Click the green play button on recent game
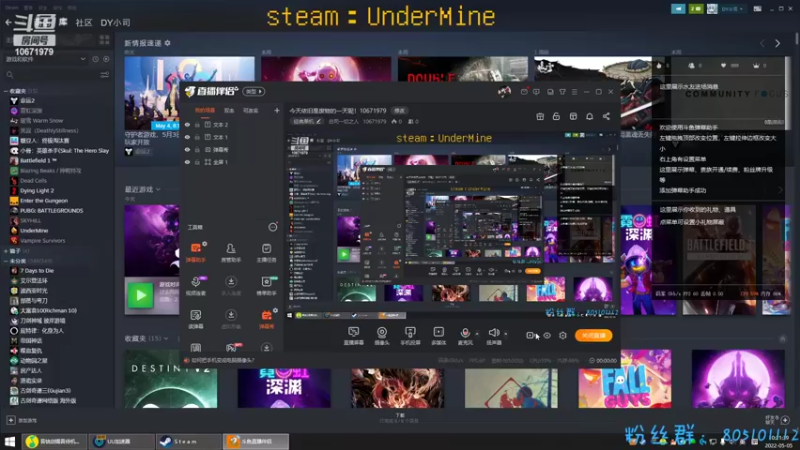 [x=140, y=295]
